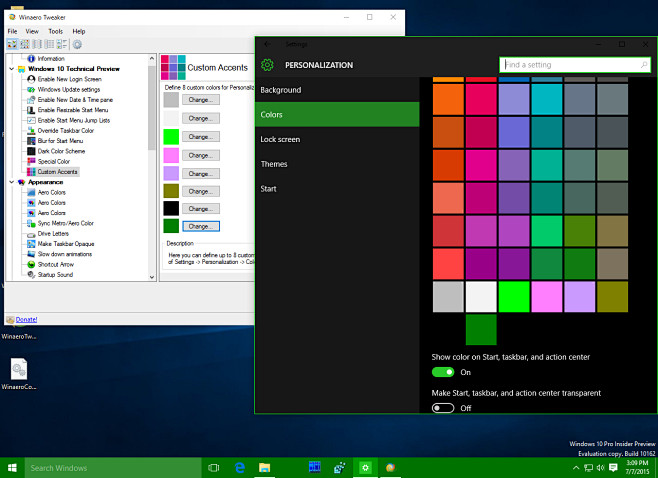The width and height of the screenshot is (658, 478).
Task: Open the Tools menu in Winaero Tweaker
Action: (x=55, y=31)
